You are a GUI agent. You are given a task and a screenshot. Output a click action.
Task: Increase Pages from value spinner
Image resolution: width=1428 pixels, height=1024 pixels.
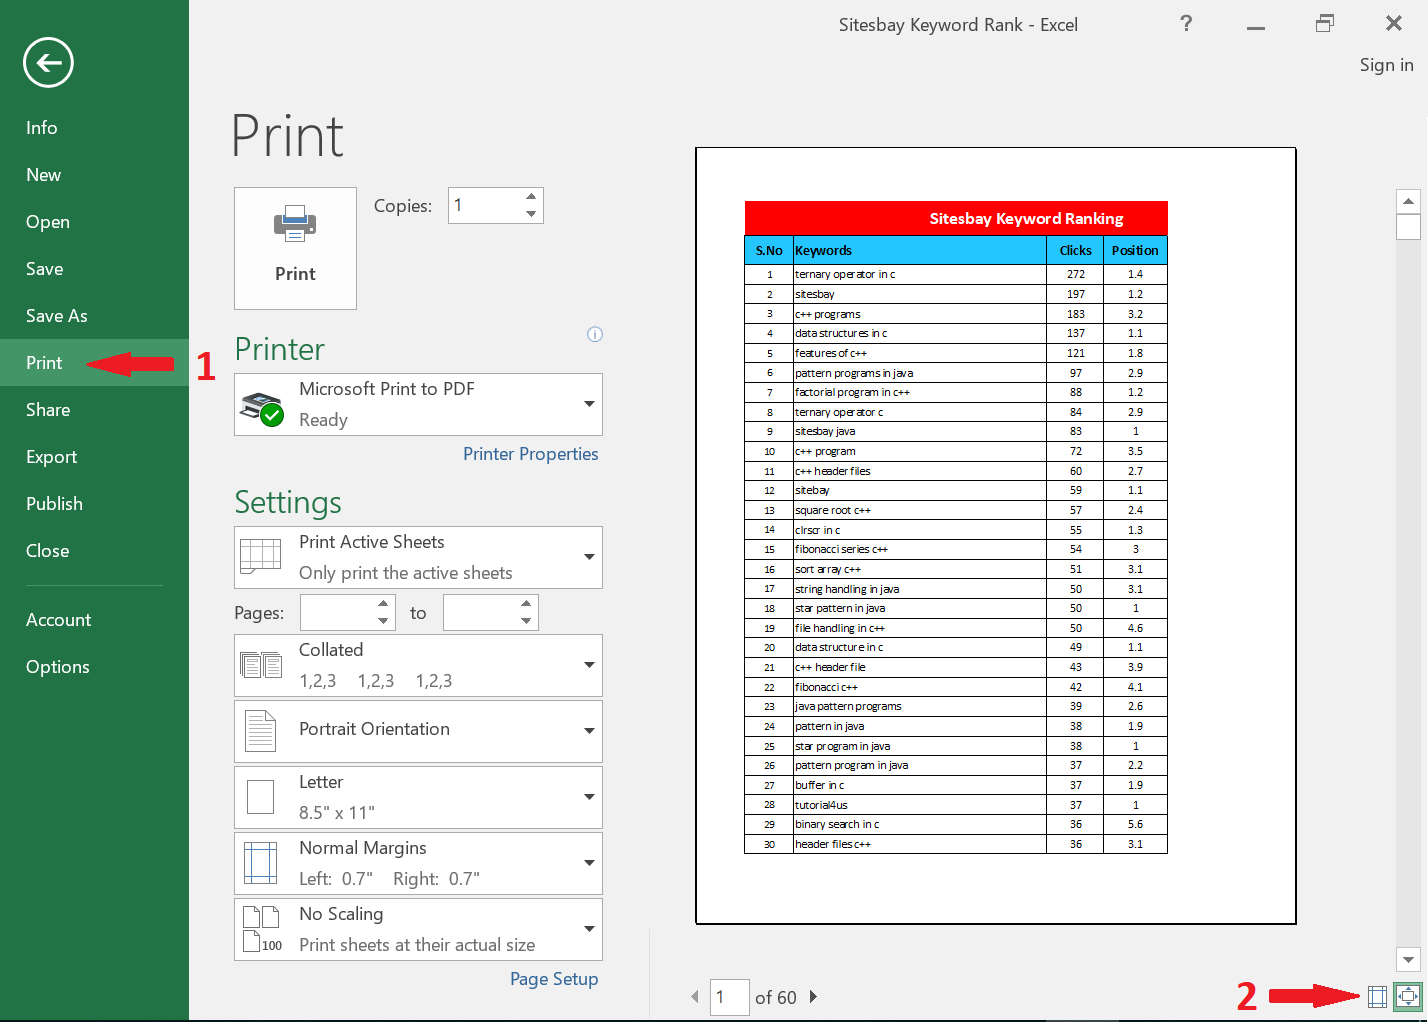click(x=383, y=604)
